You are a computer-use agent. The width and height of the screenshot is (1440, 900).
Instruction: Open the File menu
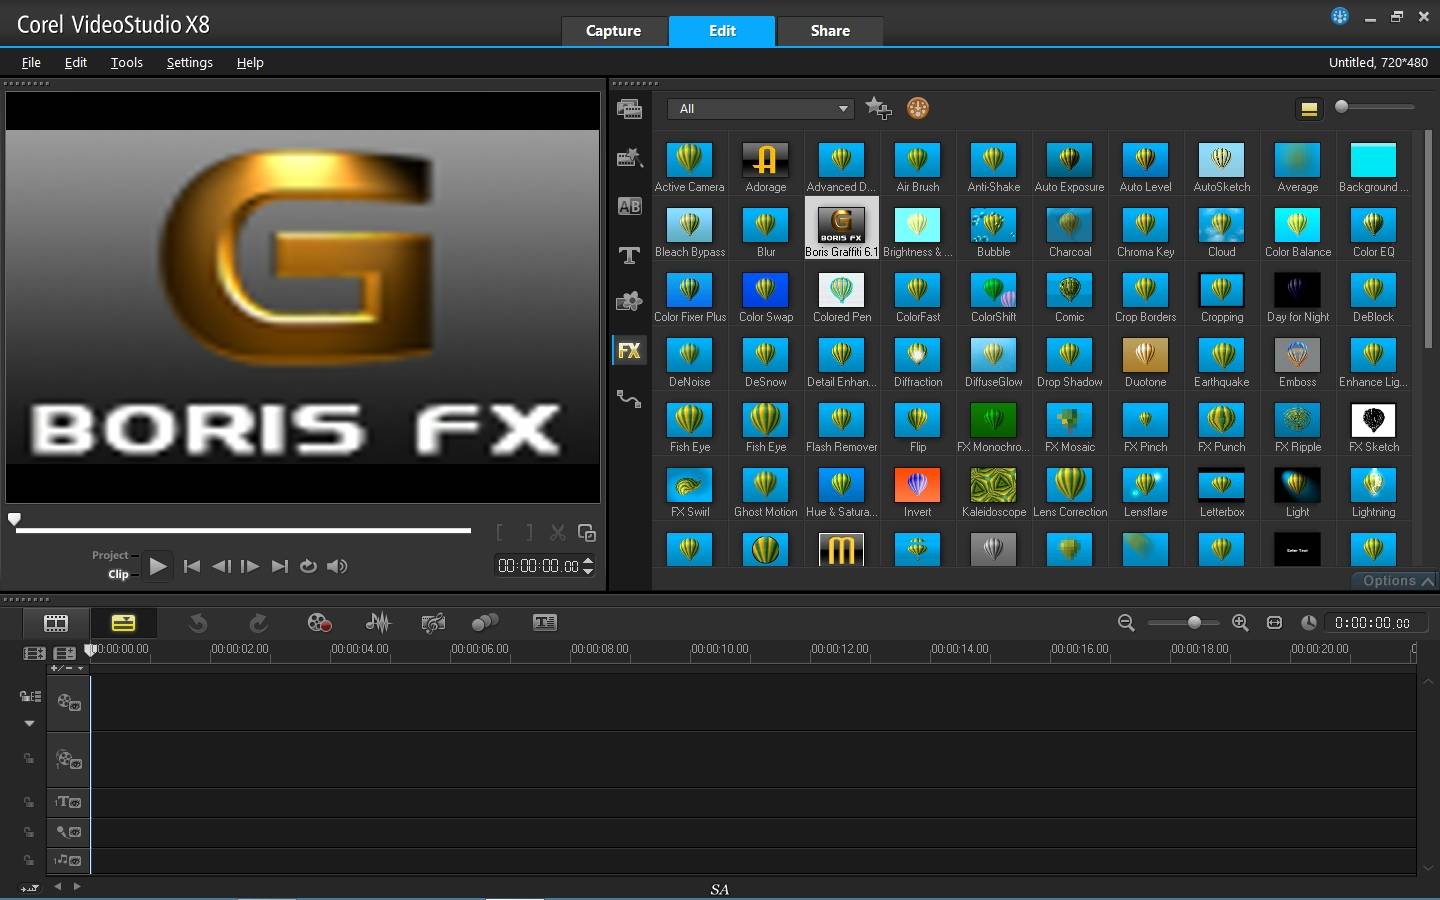coord(31,62)
